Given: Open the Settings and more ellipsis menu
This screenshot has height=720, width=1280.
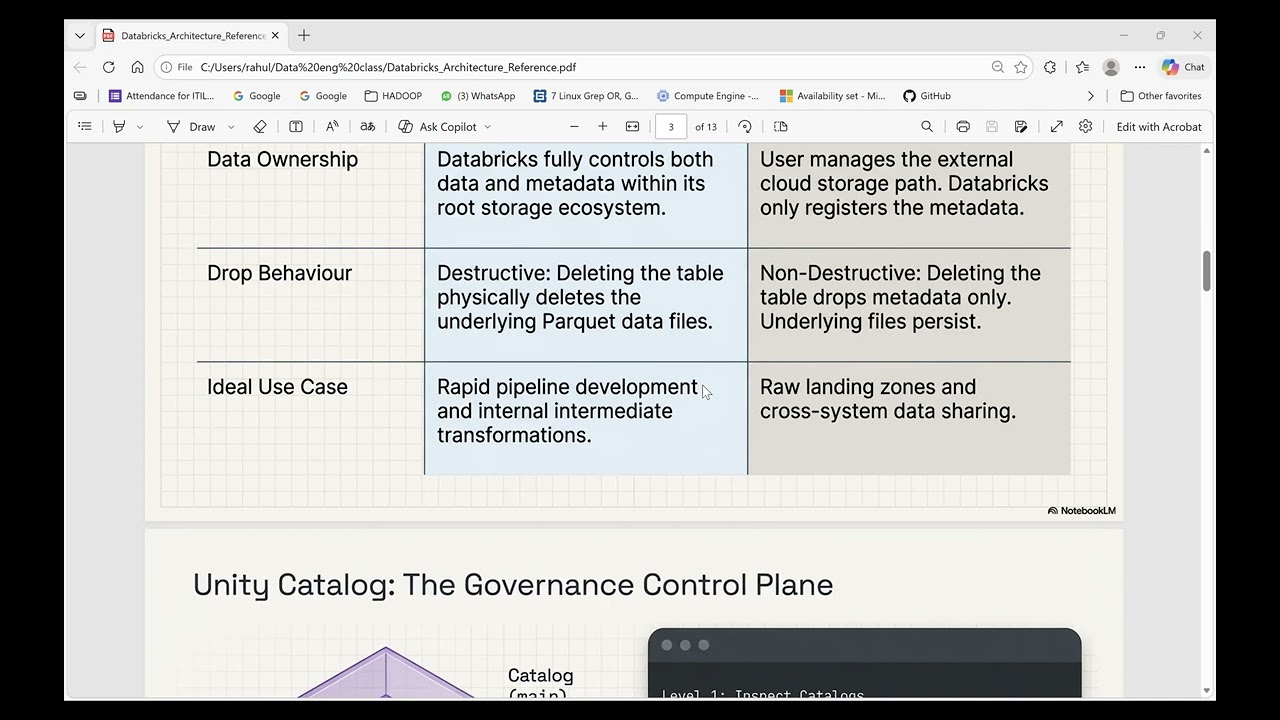Looking at the screenshot, I should (1140, 67).
